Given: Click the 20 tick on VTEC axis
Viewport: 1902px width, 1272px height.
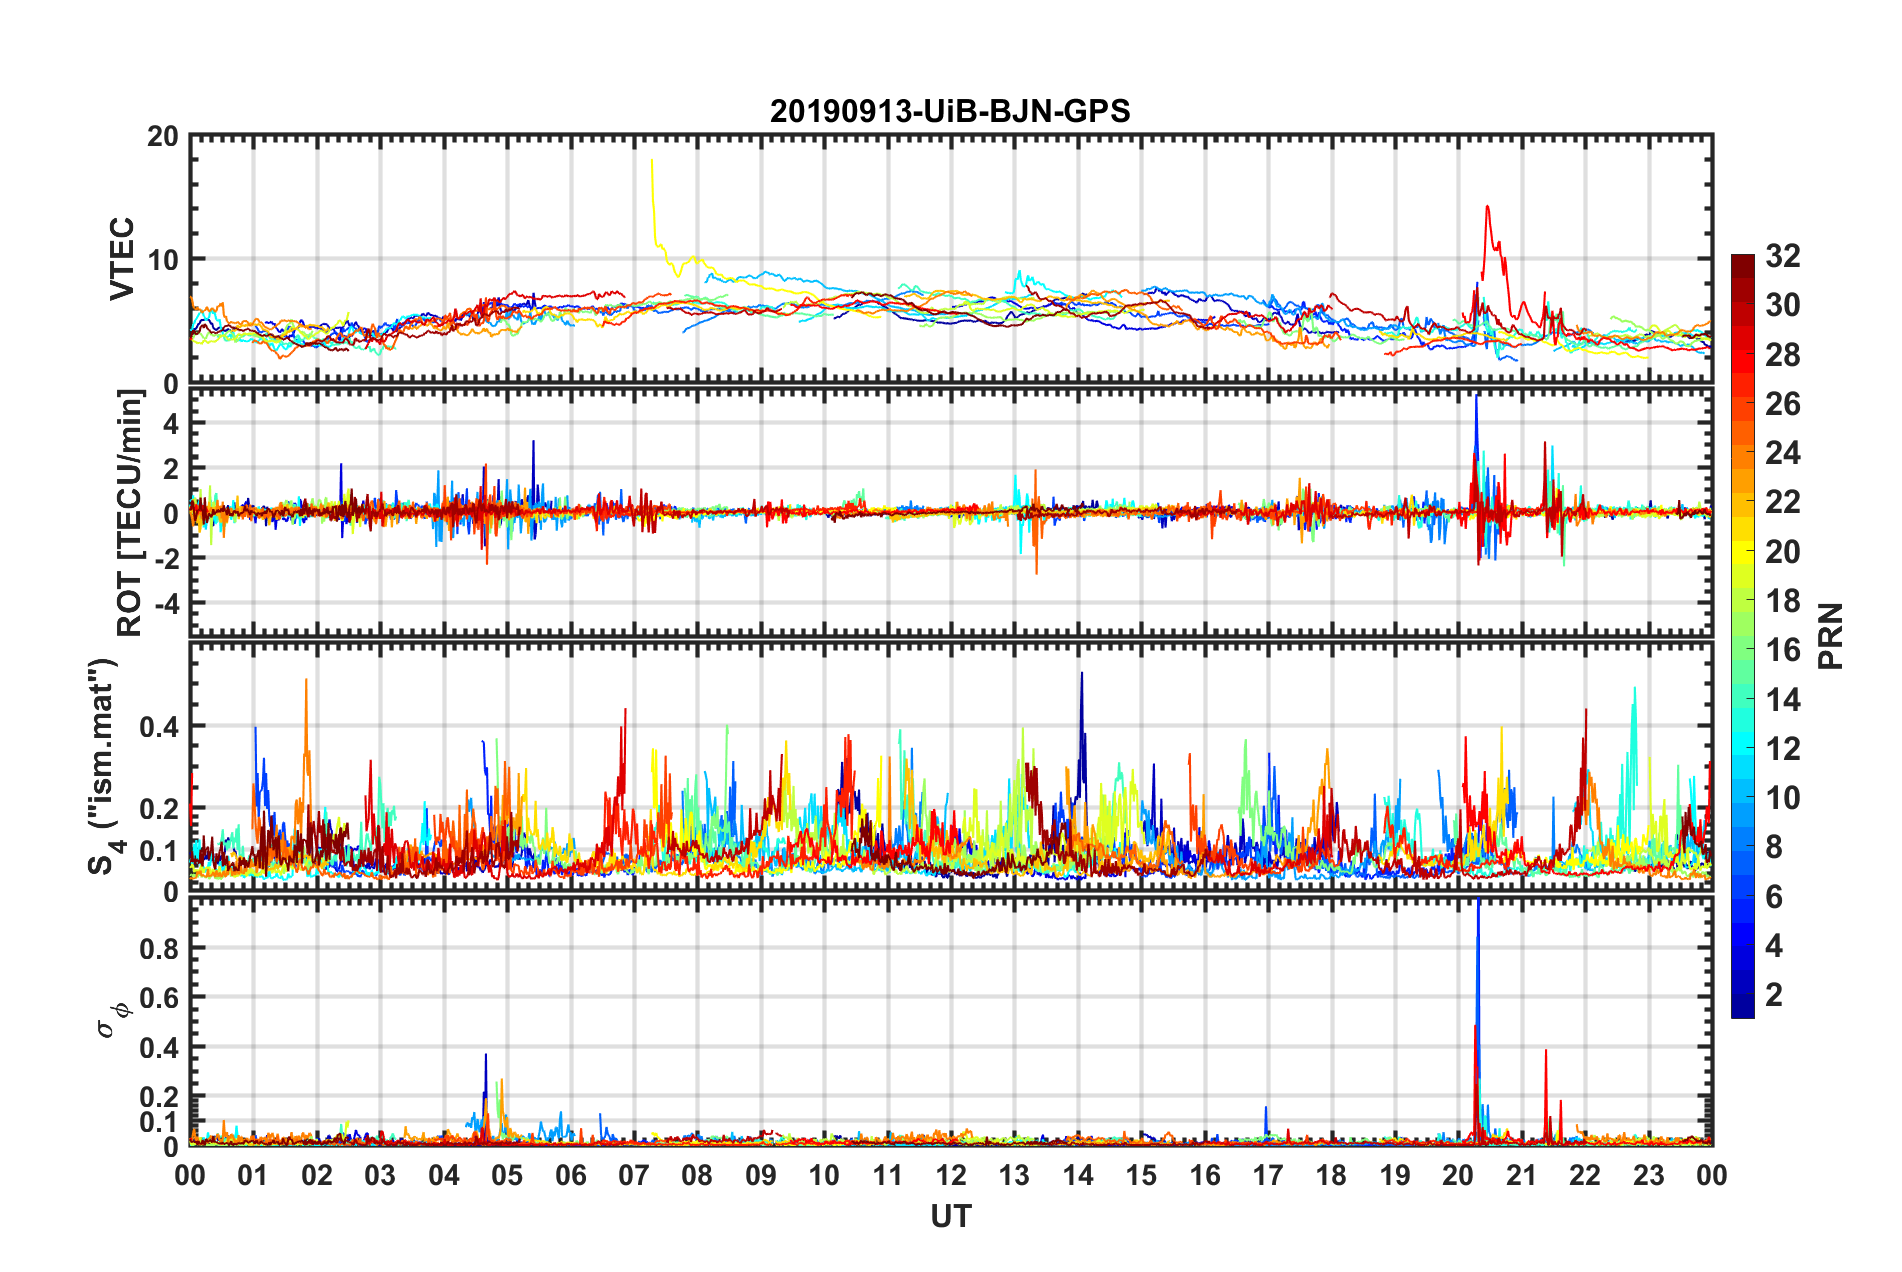Looking at the screenshot, I should [162, 137].
